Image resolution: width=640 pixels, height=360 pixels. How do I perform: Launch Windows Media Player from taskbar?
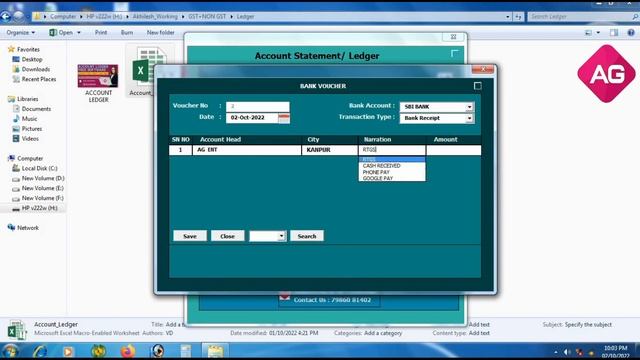[x=68, y=351]
